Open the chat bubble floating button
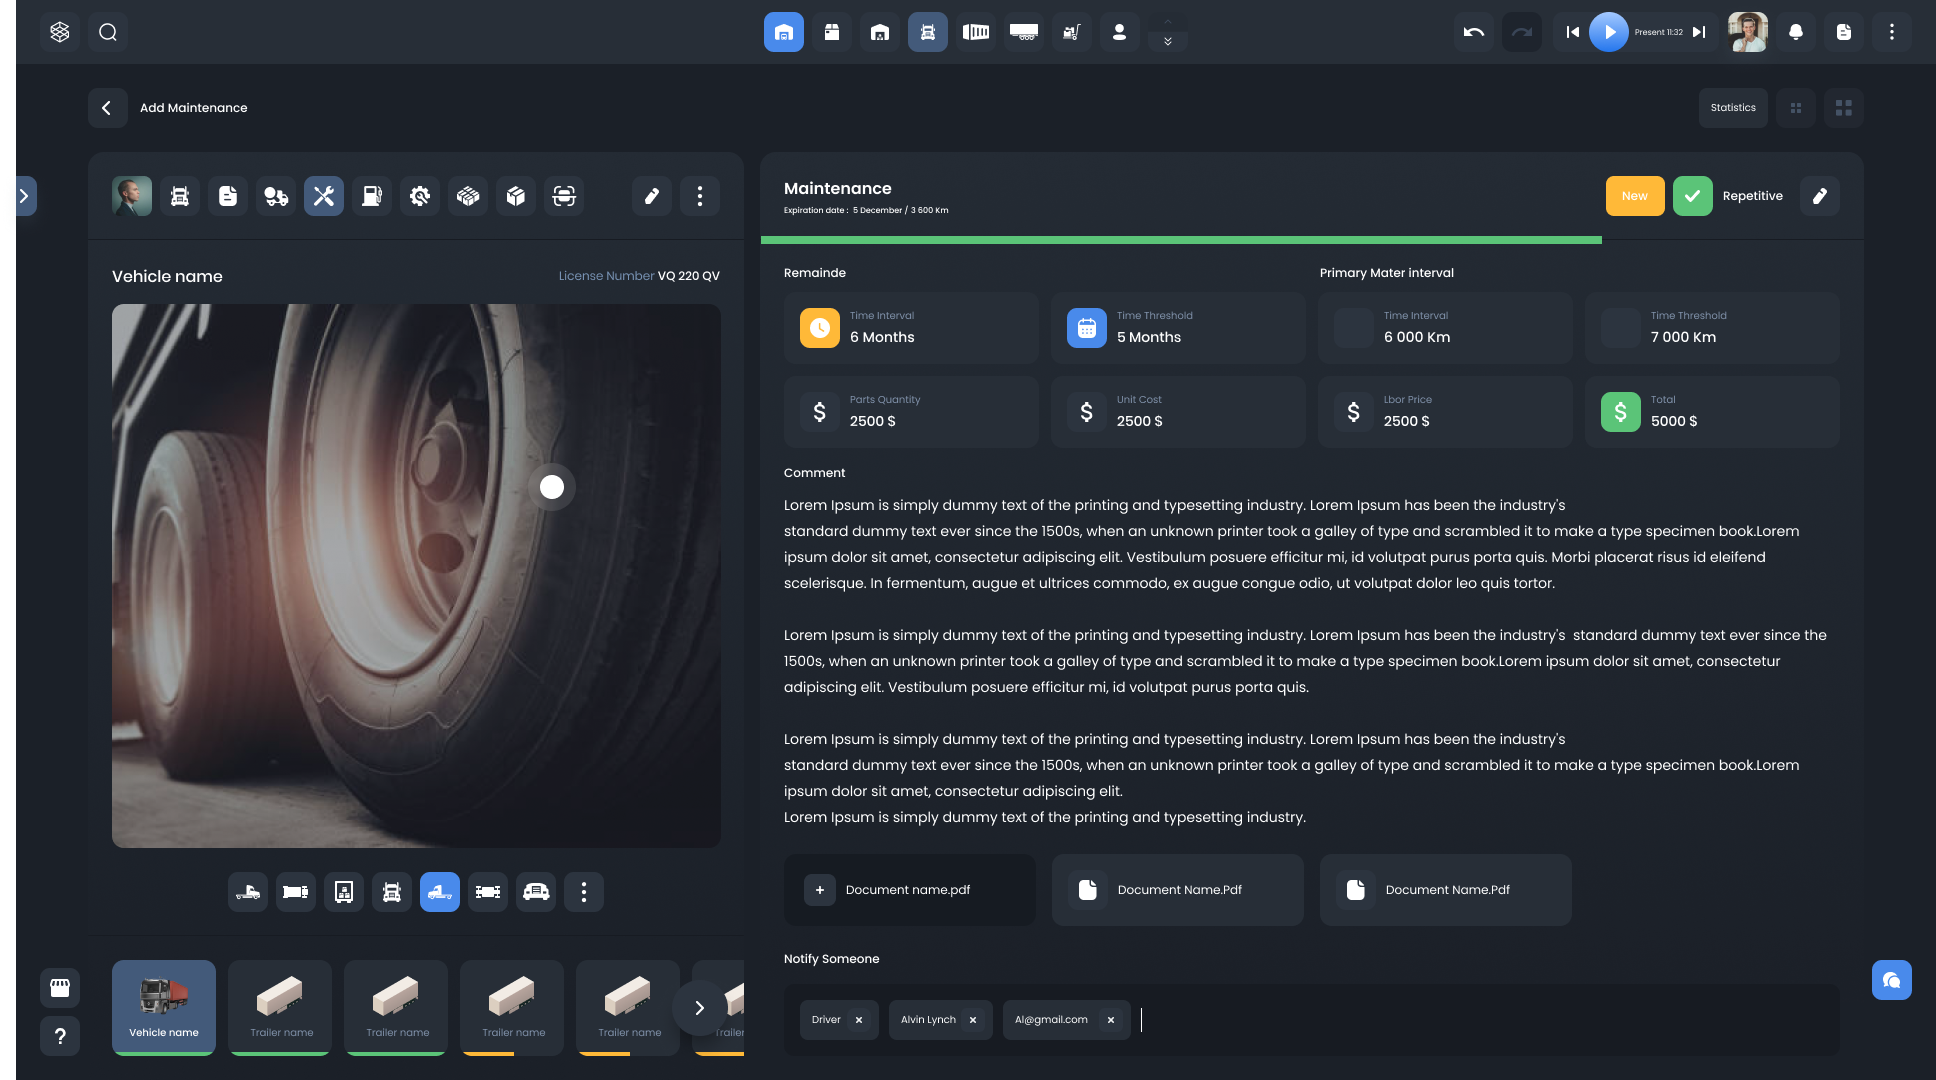The height and width of the screenshot is (1080, 1936). point(1892,980)
